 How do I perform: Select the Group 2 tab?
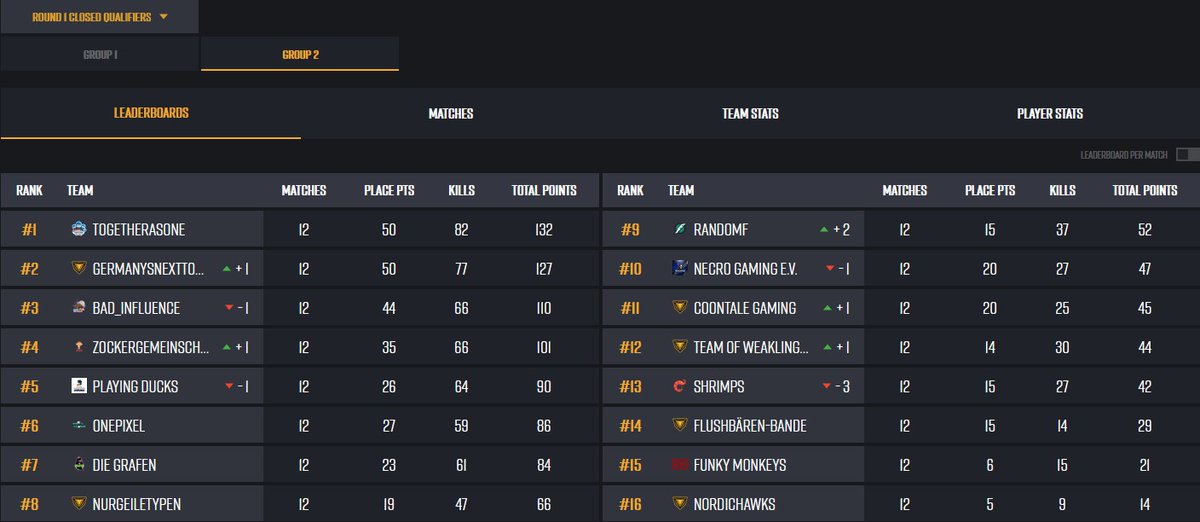[300, 54]
